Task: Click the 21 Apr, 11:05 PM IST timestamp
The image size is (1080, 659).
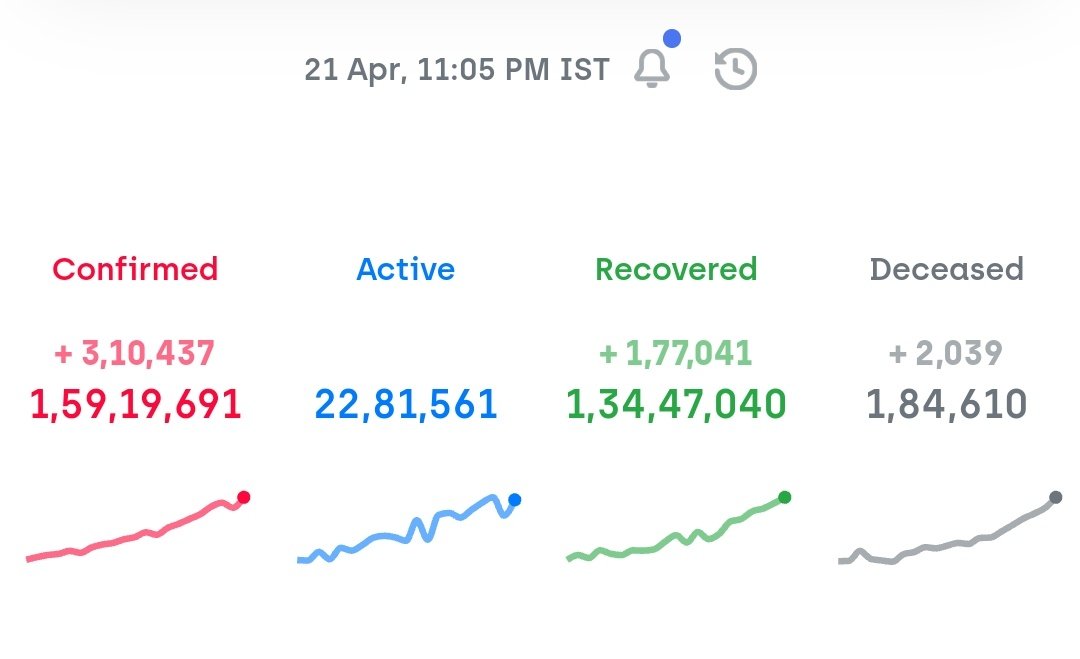Action: pyautogui.click(x=457, y=70)
